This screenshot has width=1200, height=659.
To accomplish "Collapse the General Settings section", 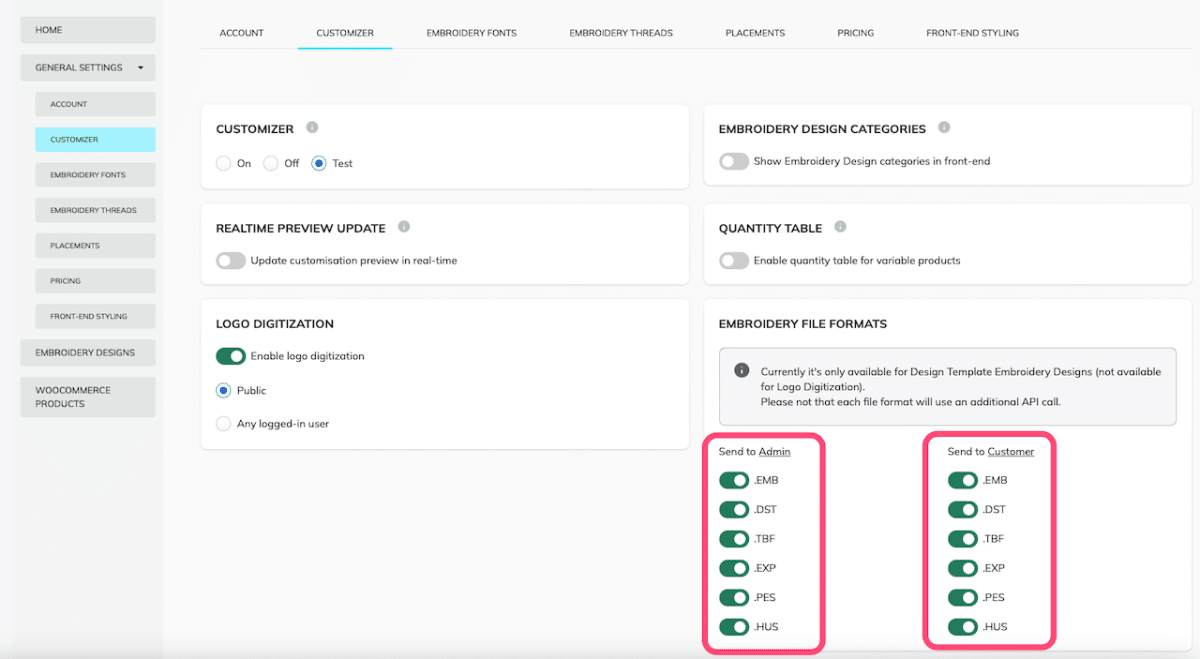I will tap(142, 67).
